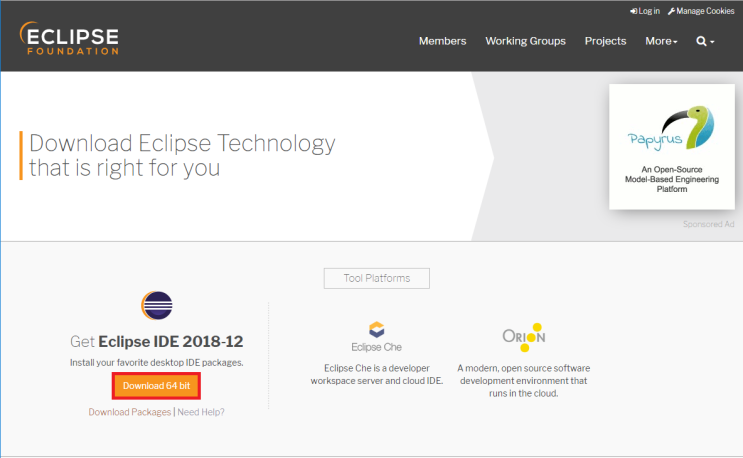Click 'A modern, open source software' description

click(524, 380)
